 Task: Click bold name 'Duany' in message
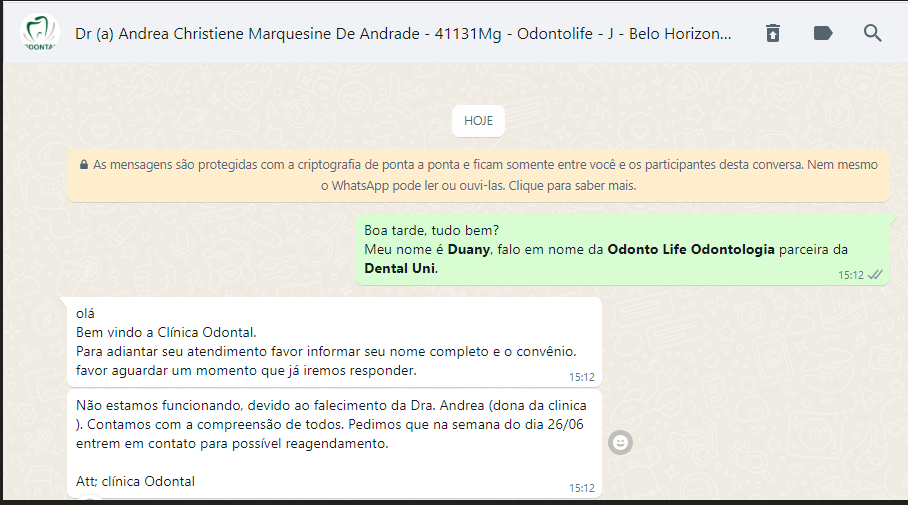point(469,250)
